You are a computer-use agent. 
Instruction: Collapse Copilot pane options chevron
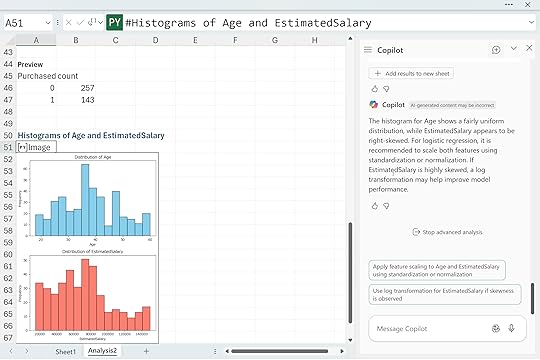(x=513, y=48)
